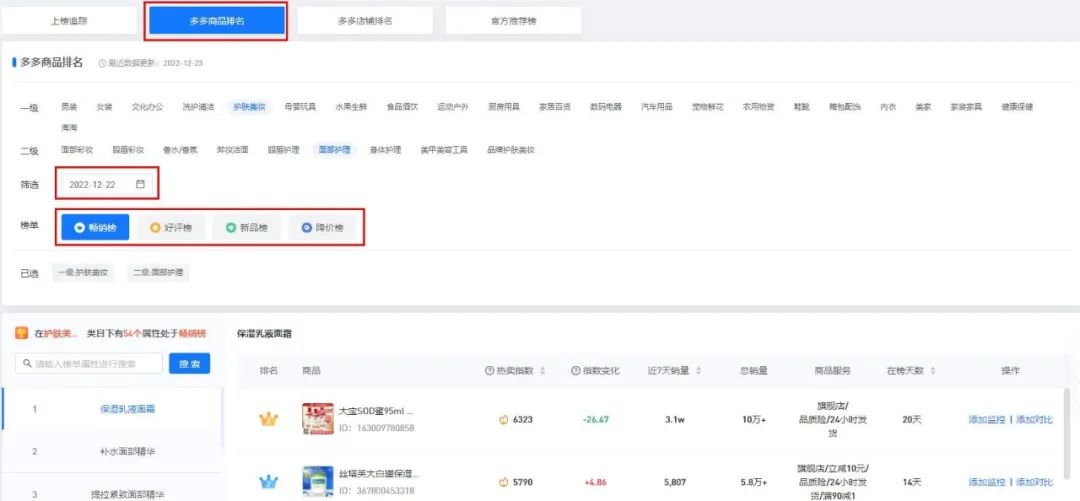Choose 香水/香氛 second-level category
The height and width of the screenshot is (501, 1080).
click(x=180, y=150)
